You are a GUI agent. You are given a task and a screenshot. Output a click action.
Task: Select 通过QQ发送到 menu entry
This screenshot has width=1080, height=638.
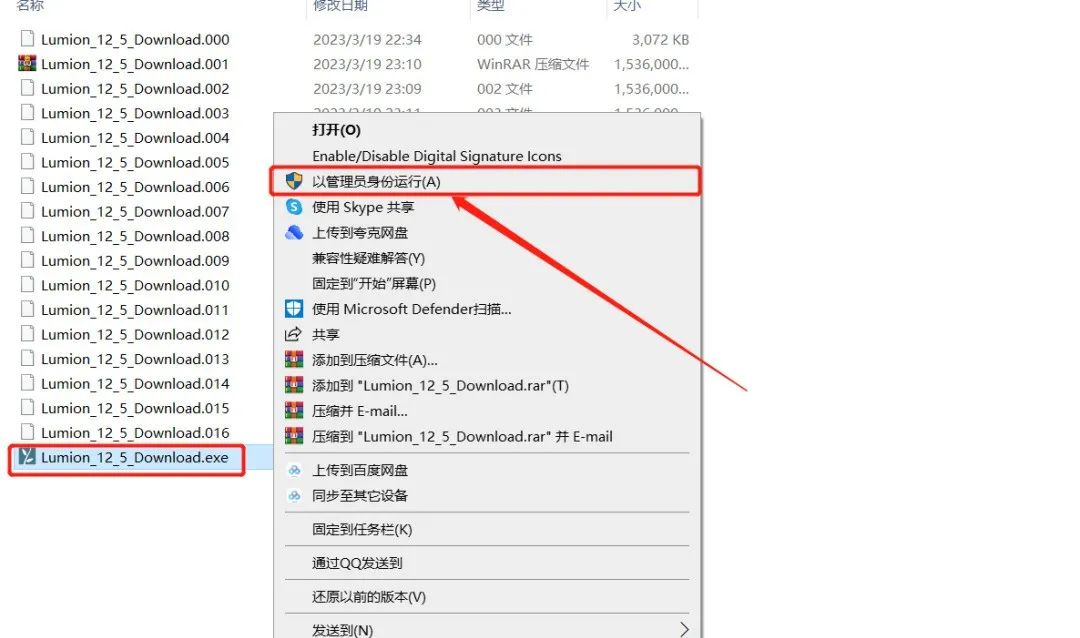[357, 563]
